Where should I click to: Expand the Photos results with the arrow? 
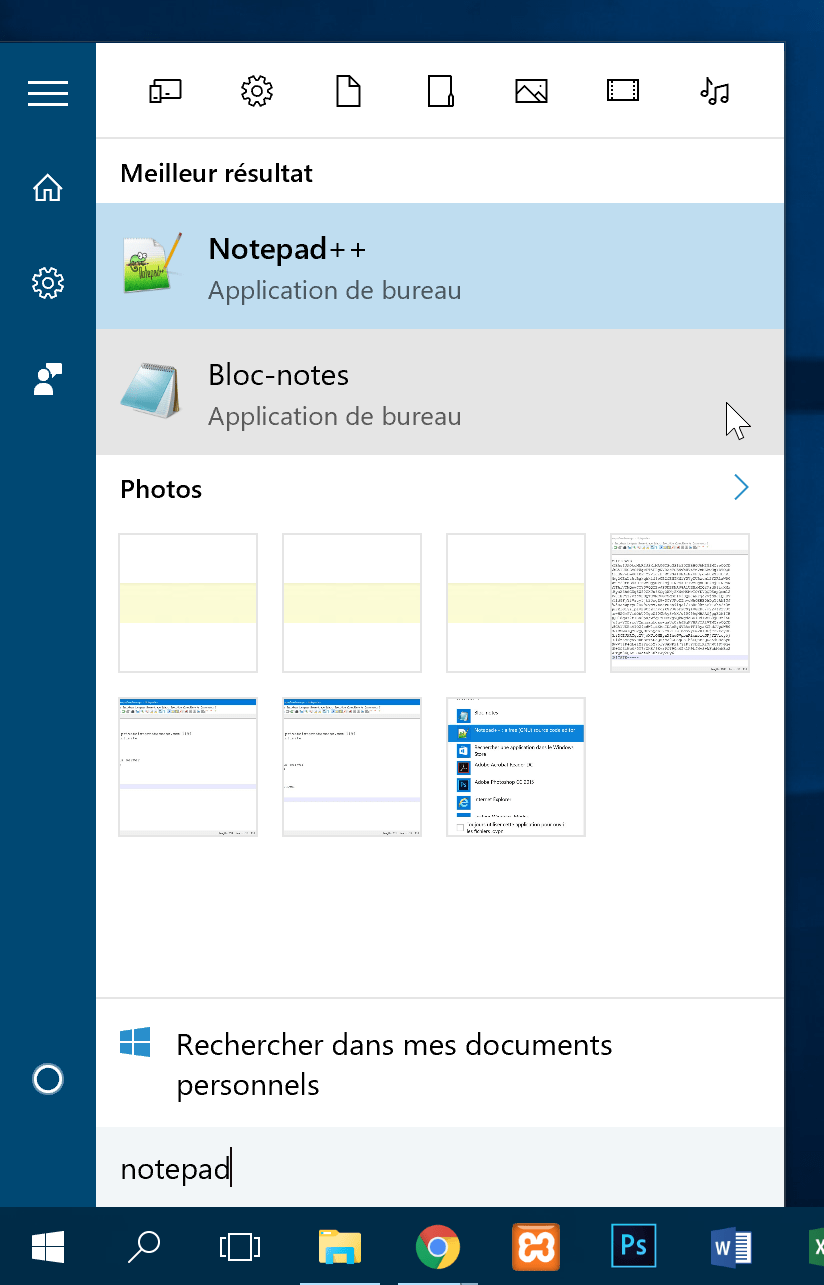pos(741,488)
